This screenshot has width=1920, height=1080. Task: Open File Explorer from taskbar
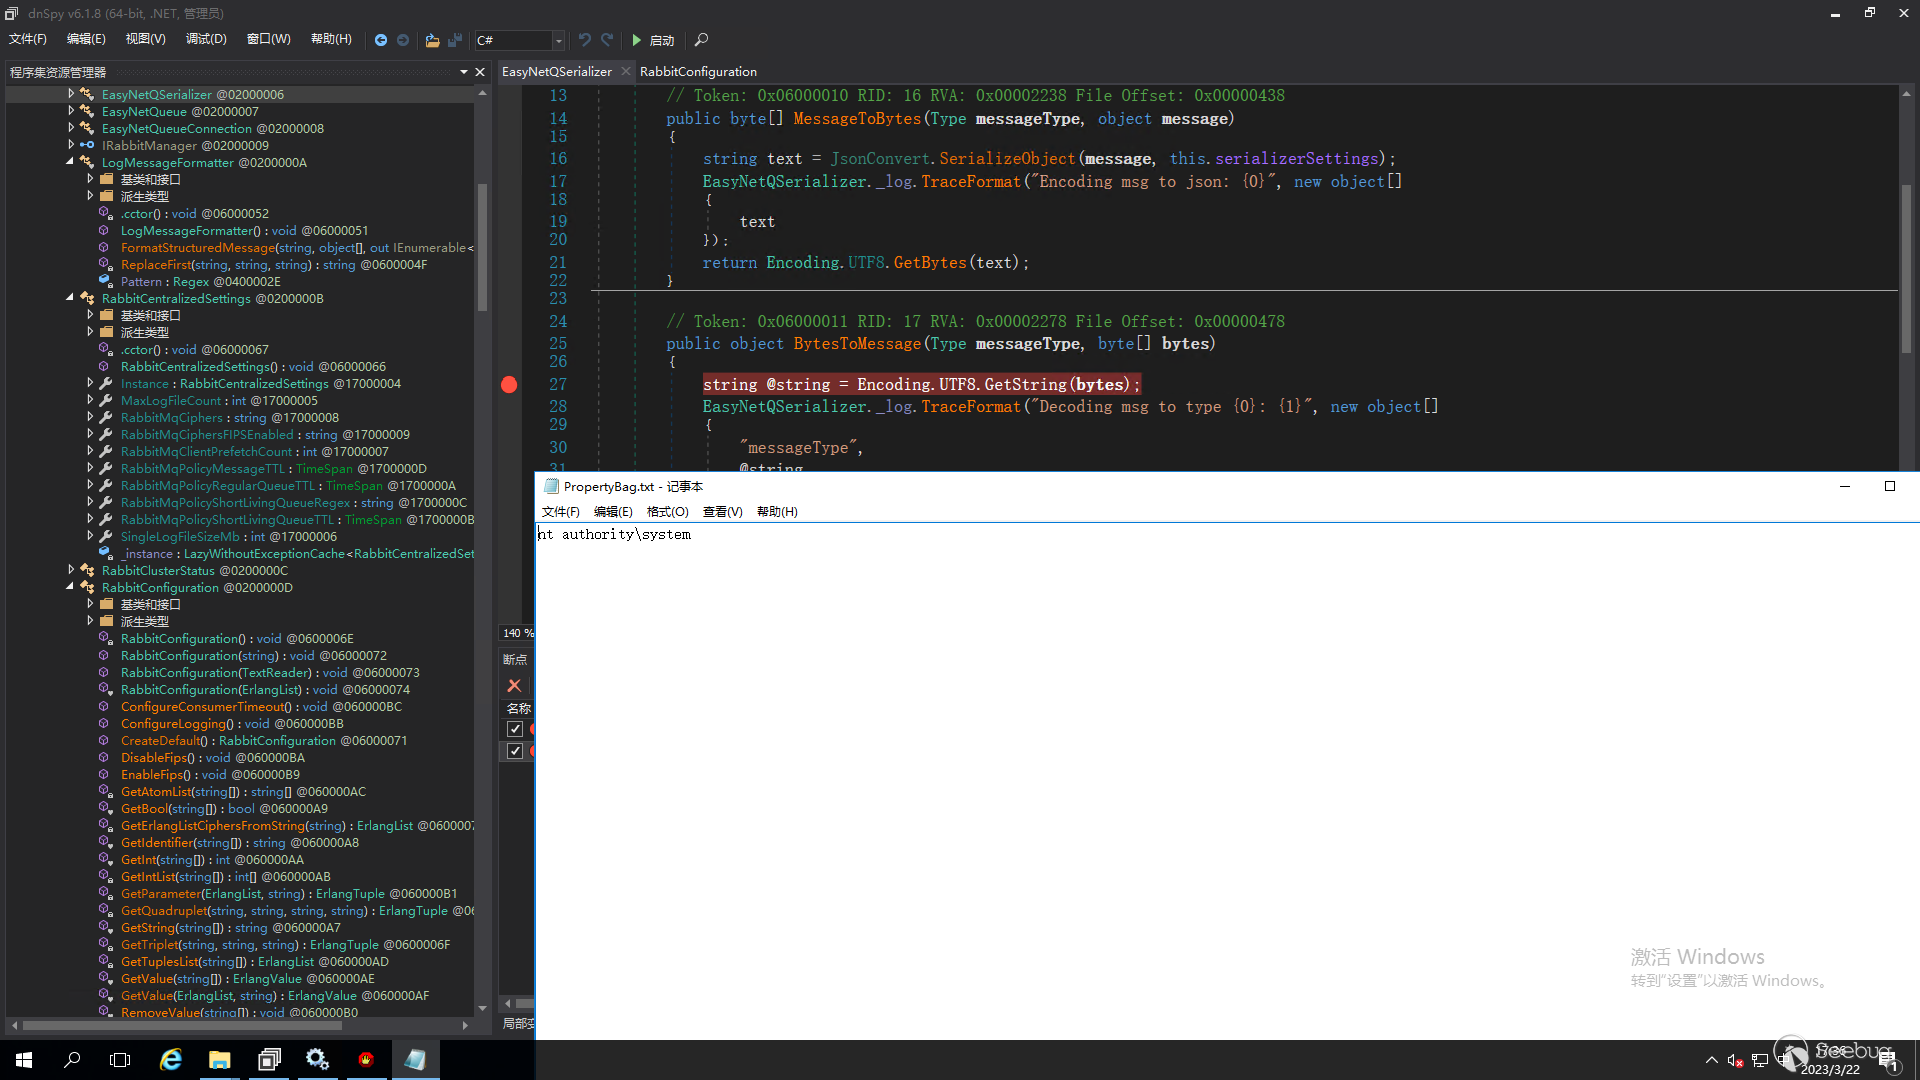pos(220,1060)
